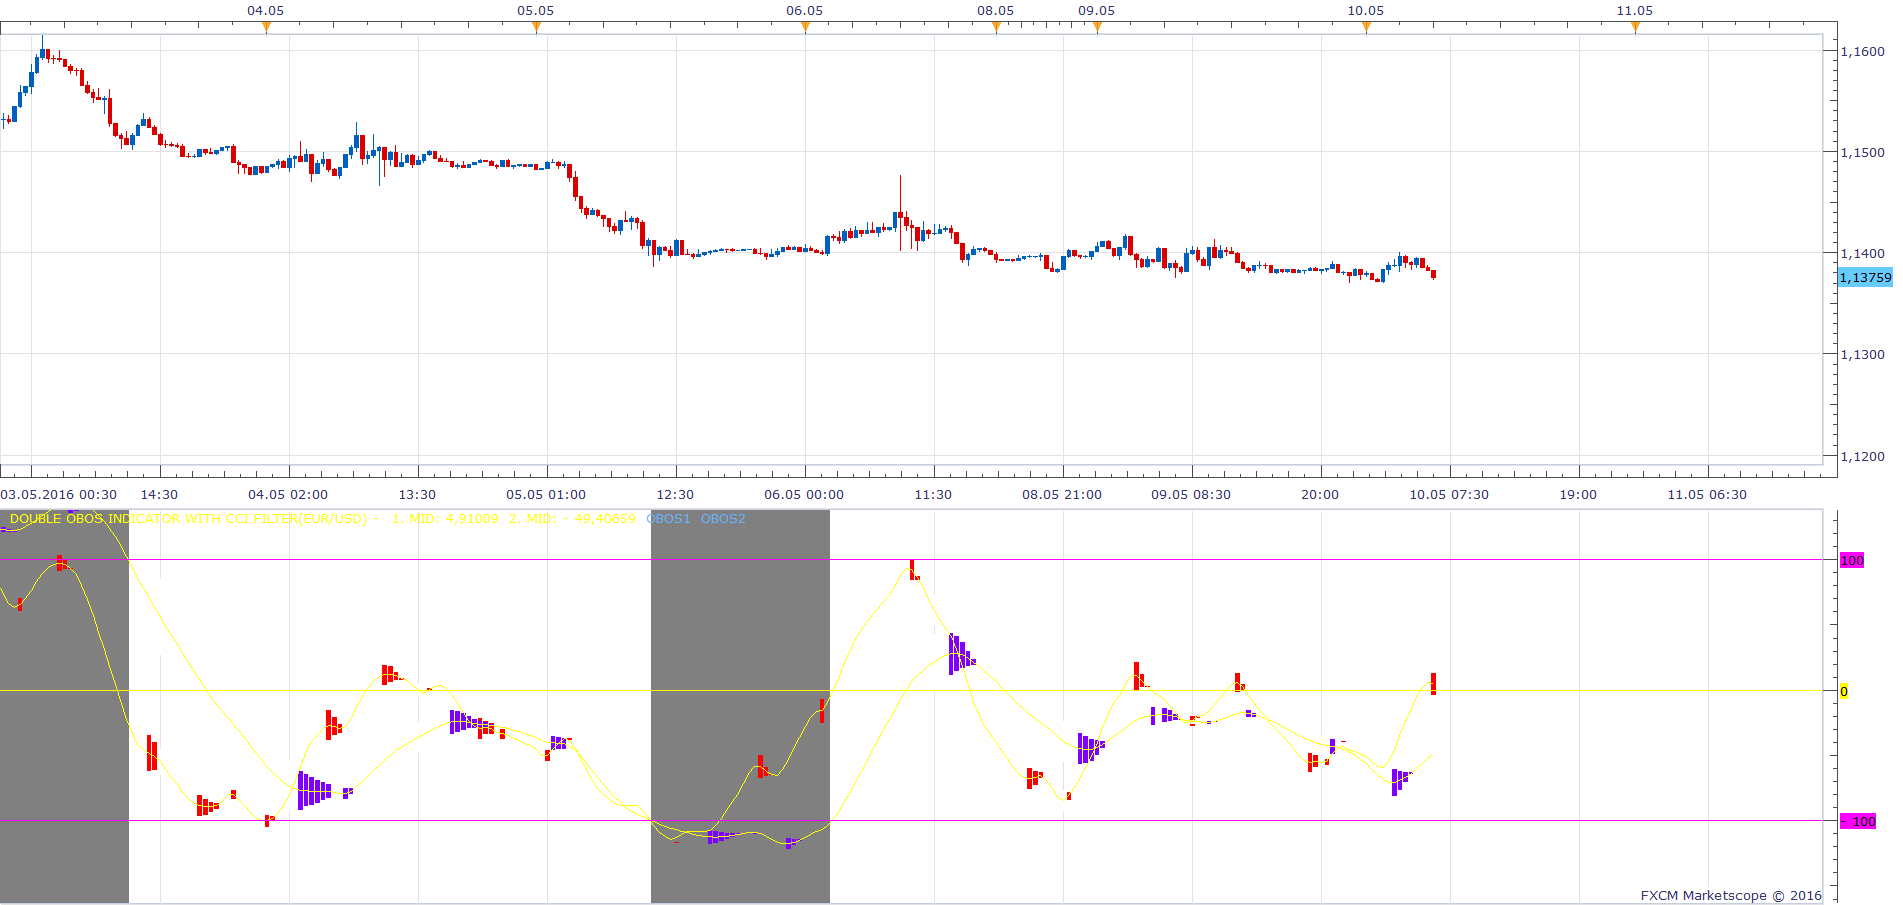This screenshot has width=1903, height=905.
Task: Click the 13:30 time axis label
Action: [x=417, y=494]
